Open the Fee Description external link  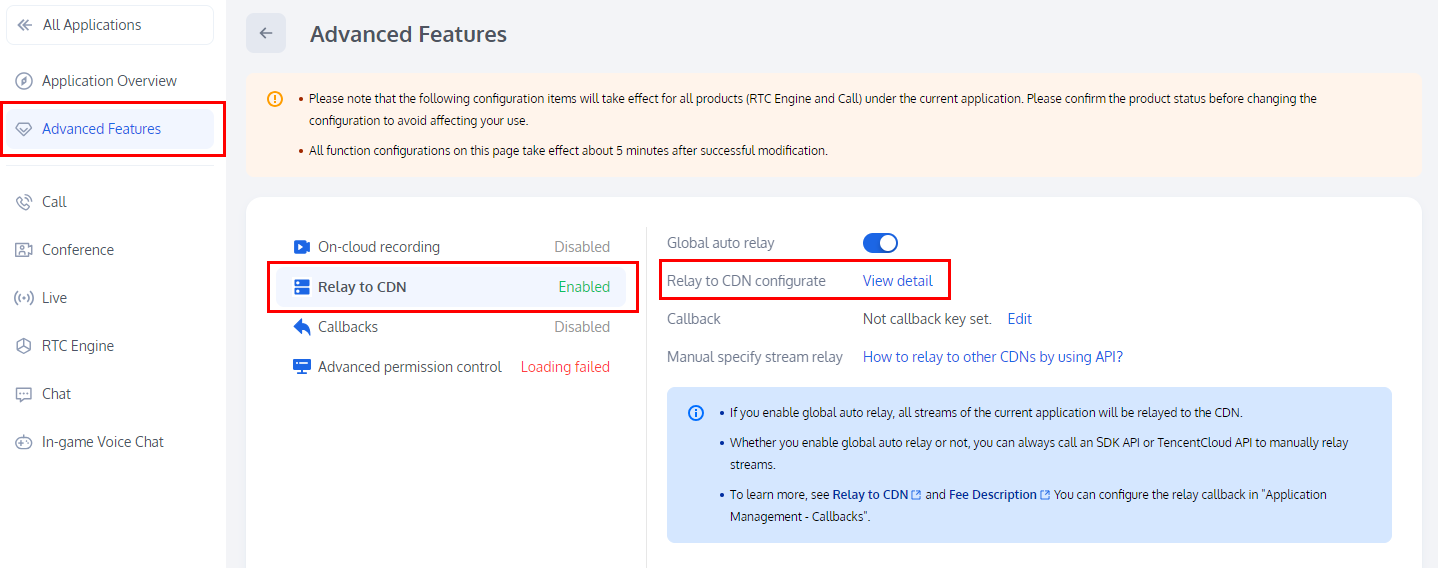(992, 495)
